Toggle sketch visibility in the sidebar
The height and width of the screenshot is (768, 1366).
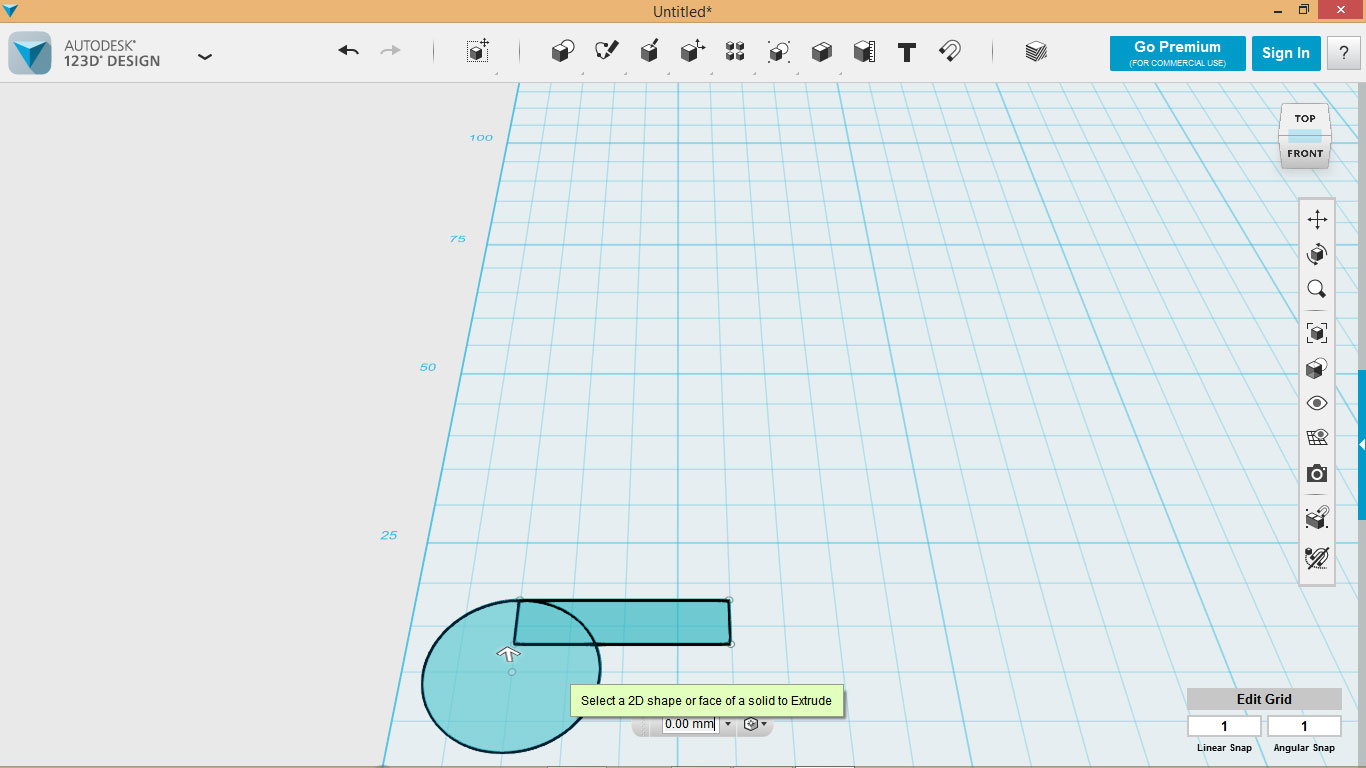[x=1316, y=435]
